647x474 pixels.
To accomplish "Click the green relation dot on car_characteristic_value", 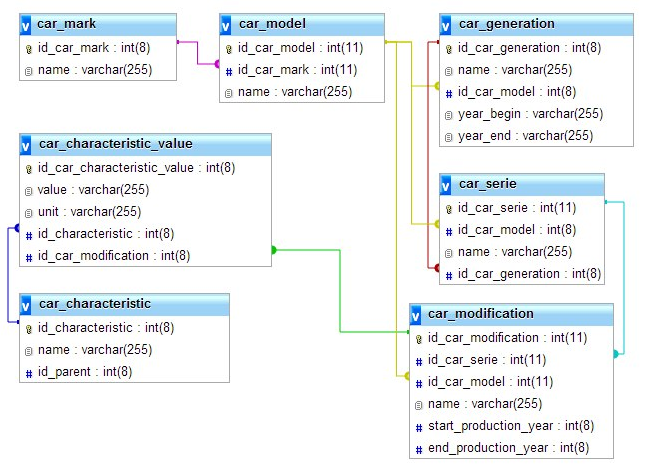I will click(273, 249).
